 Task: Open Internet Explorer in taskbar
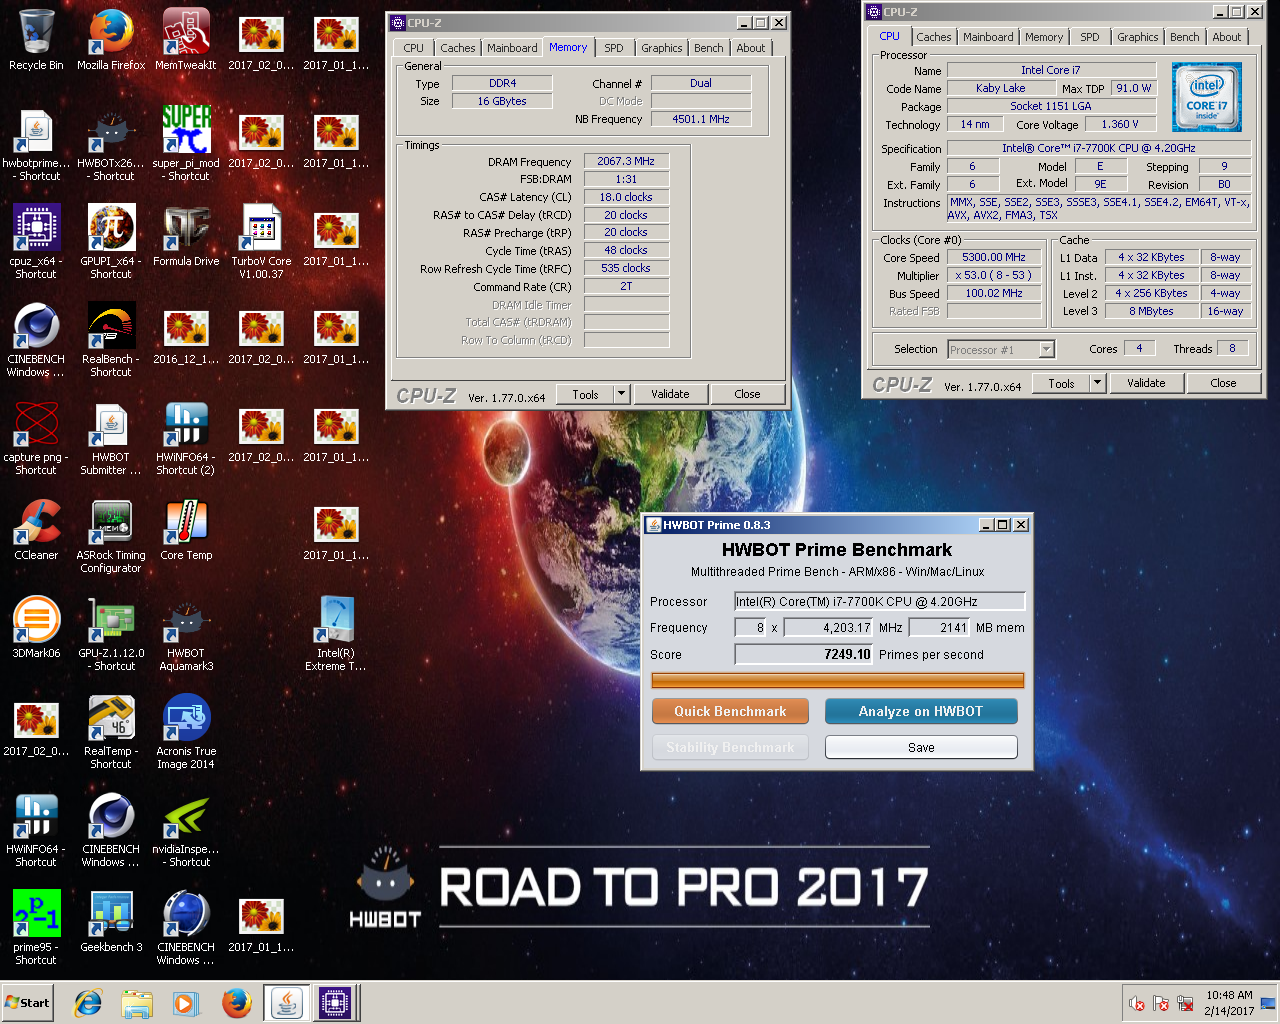pyautogui.click(x=88, y=1003)
